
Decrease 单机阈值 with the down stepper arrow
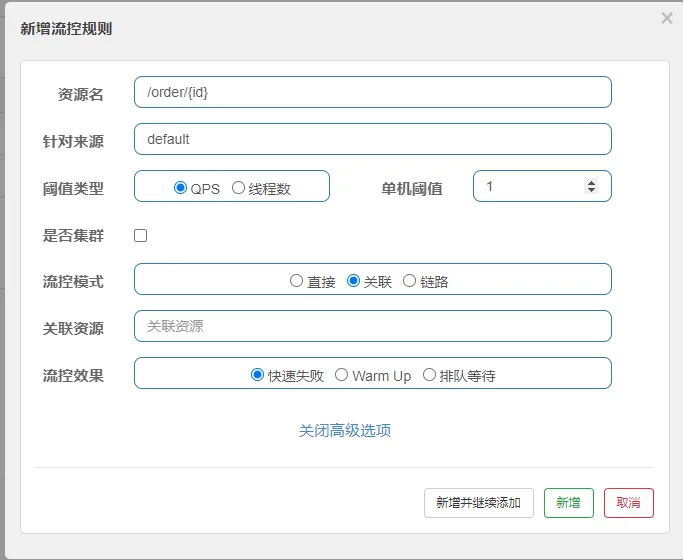591,190
